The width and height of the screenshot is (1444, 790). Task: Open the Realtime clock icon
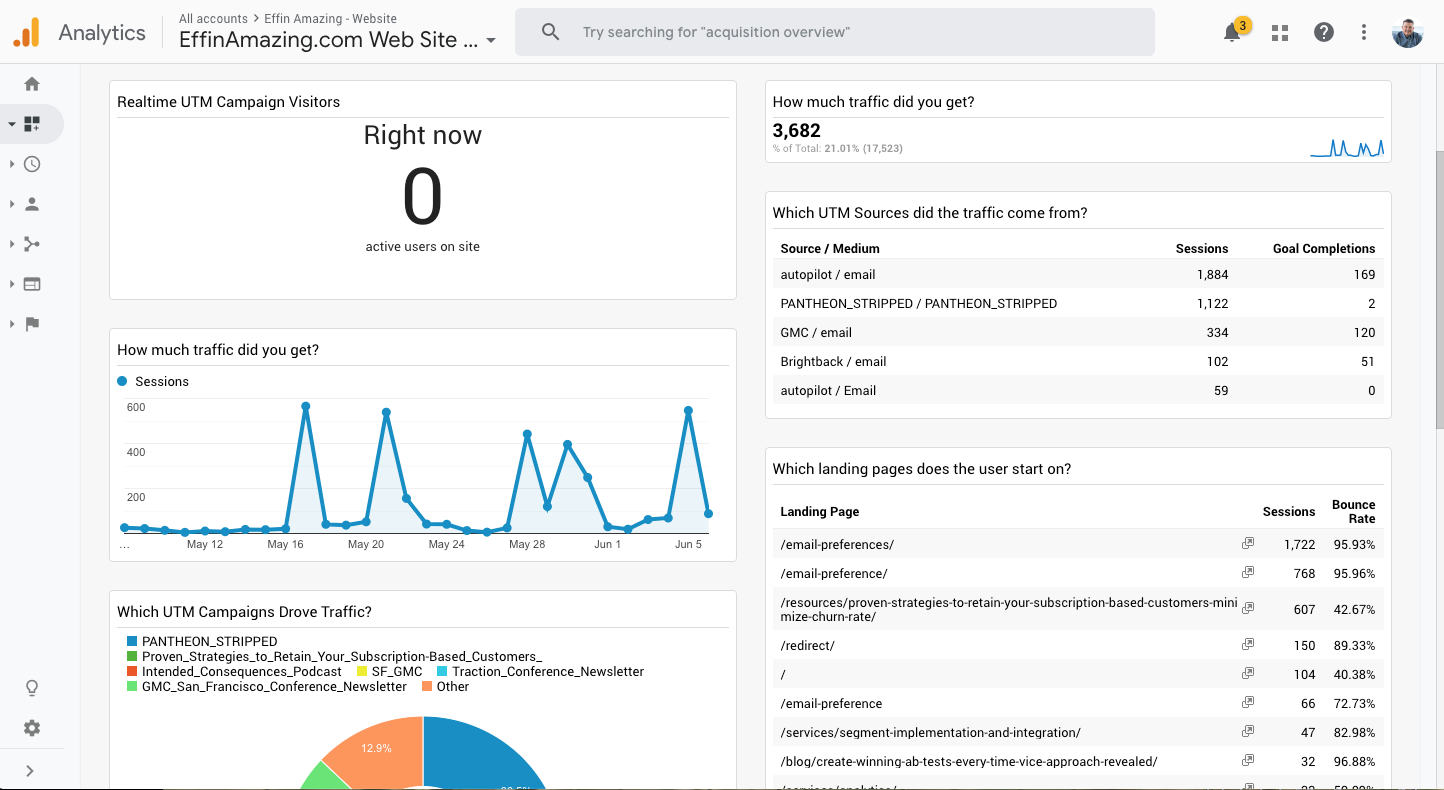(x=32, y=164)
